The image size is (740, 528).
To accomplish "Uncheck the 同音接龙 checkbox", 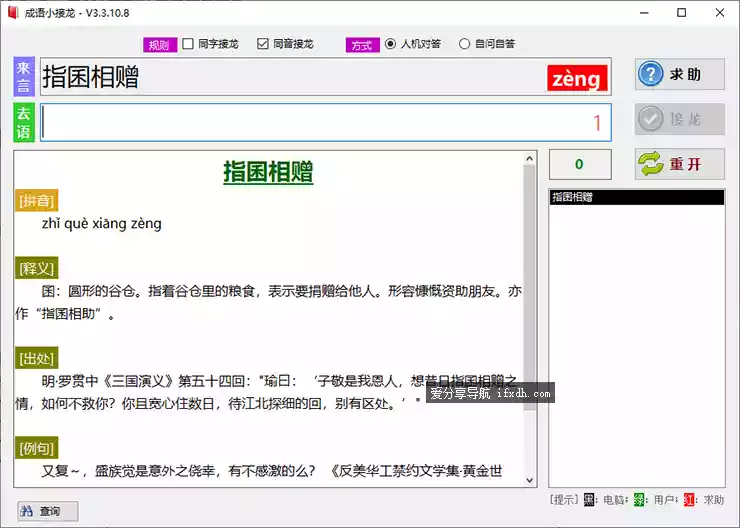I will pos(263,44).
